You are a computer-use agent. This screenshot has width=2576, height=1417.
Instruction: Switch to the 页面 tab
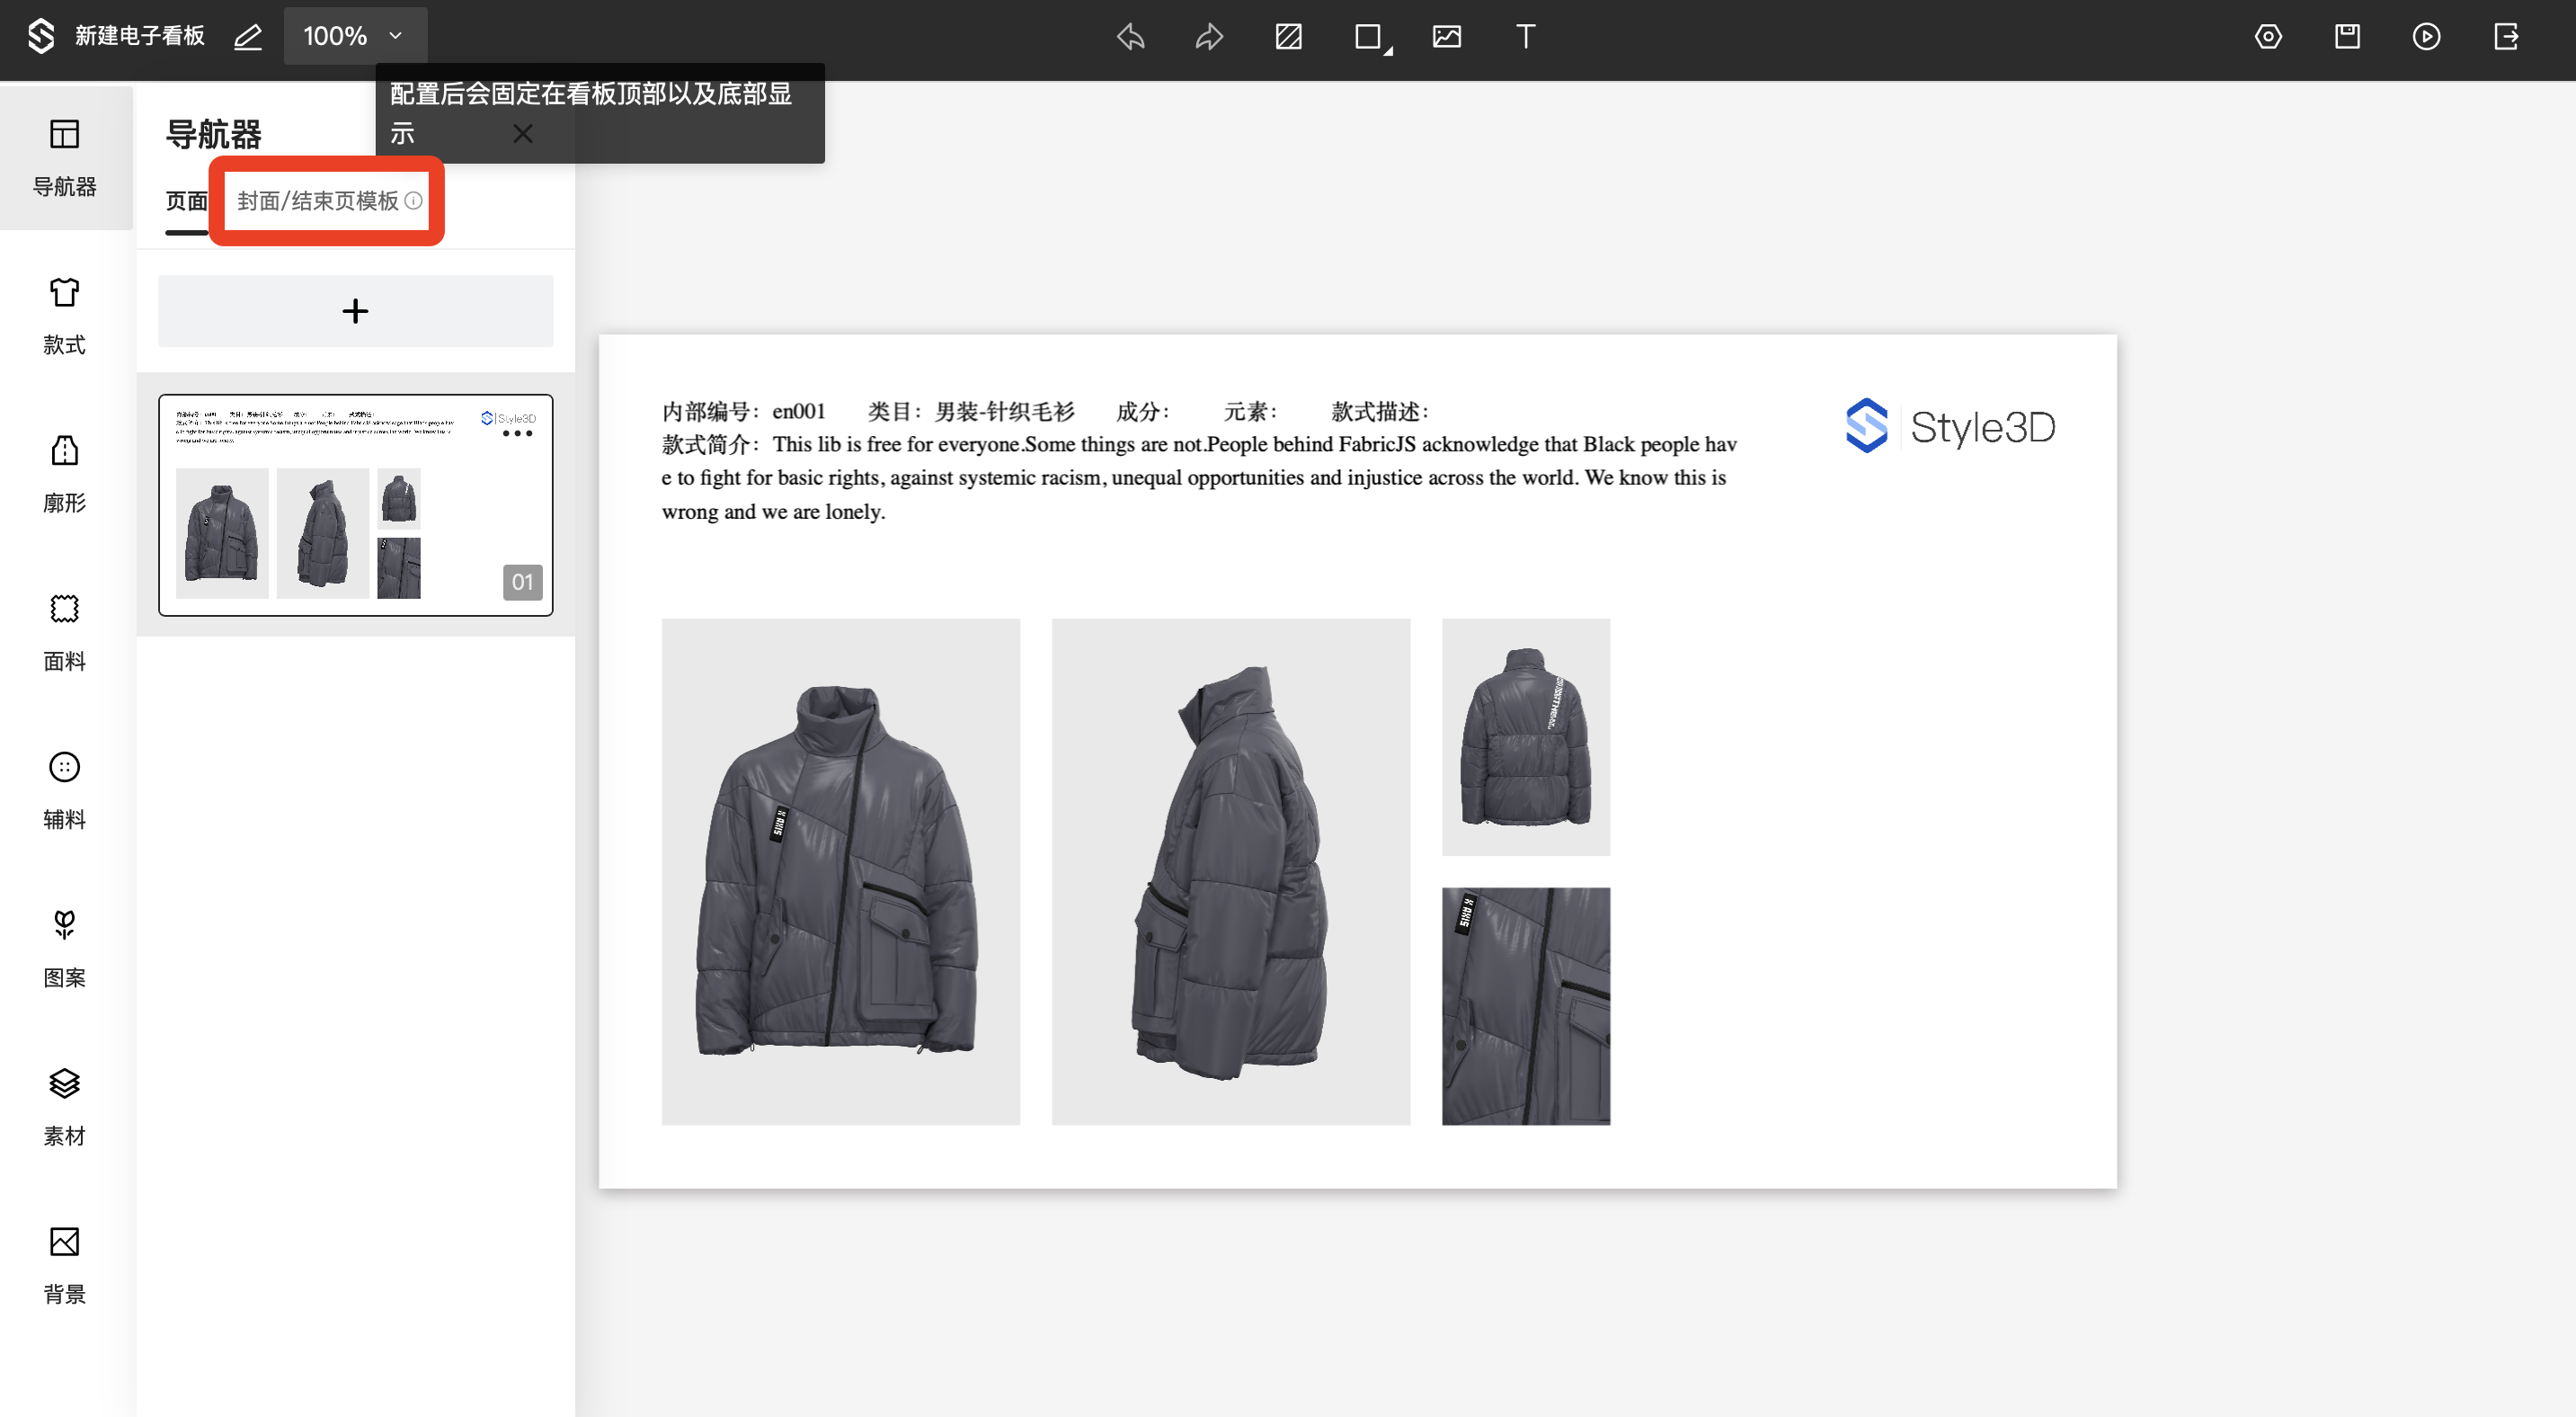point(186,201)
